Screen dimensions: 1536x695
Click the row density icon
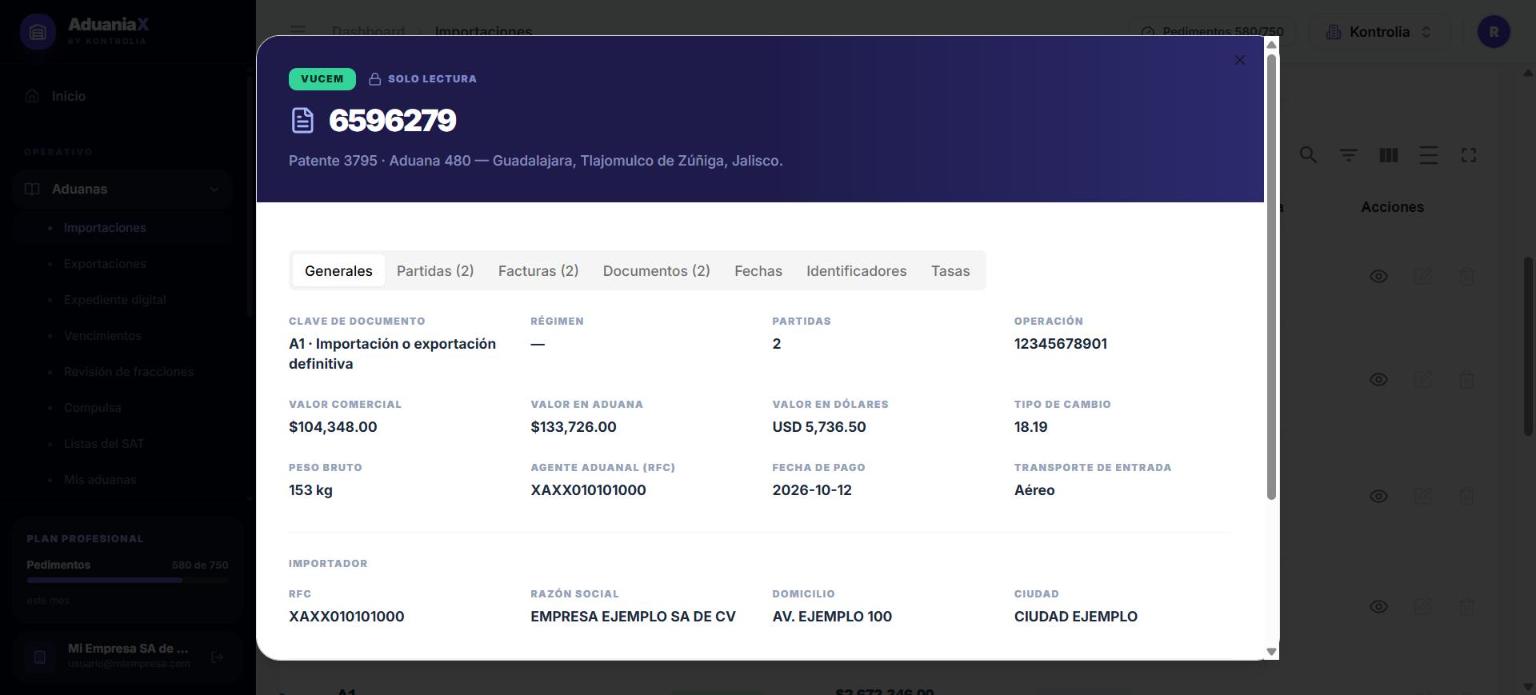1428,155
